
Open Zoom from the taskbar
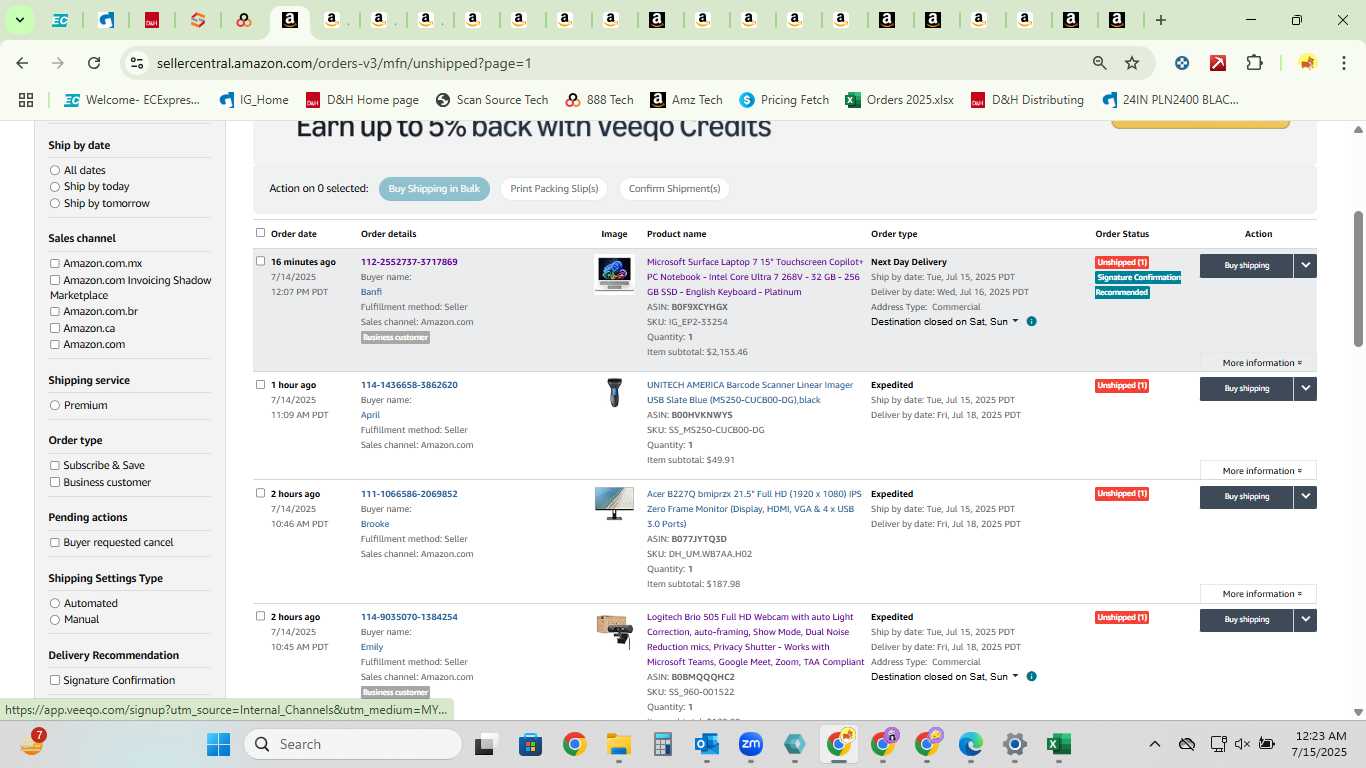[751, 744]
